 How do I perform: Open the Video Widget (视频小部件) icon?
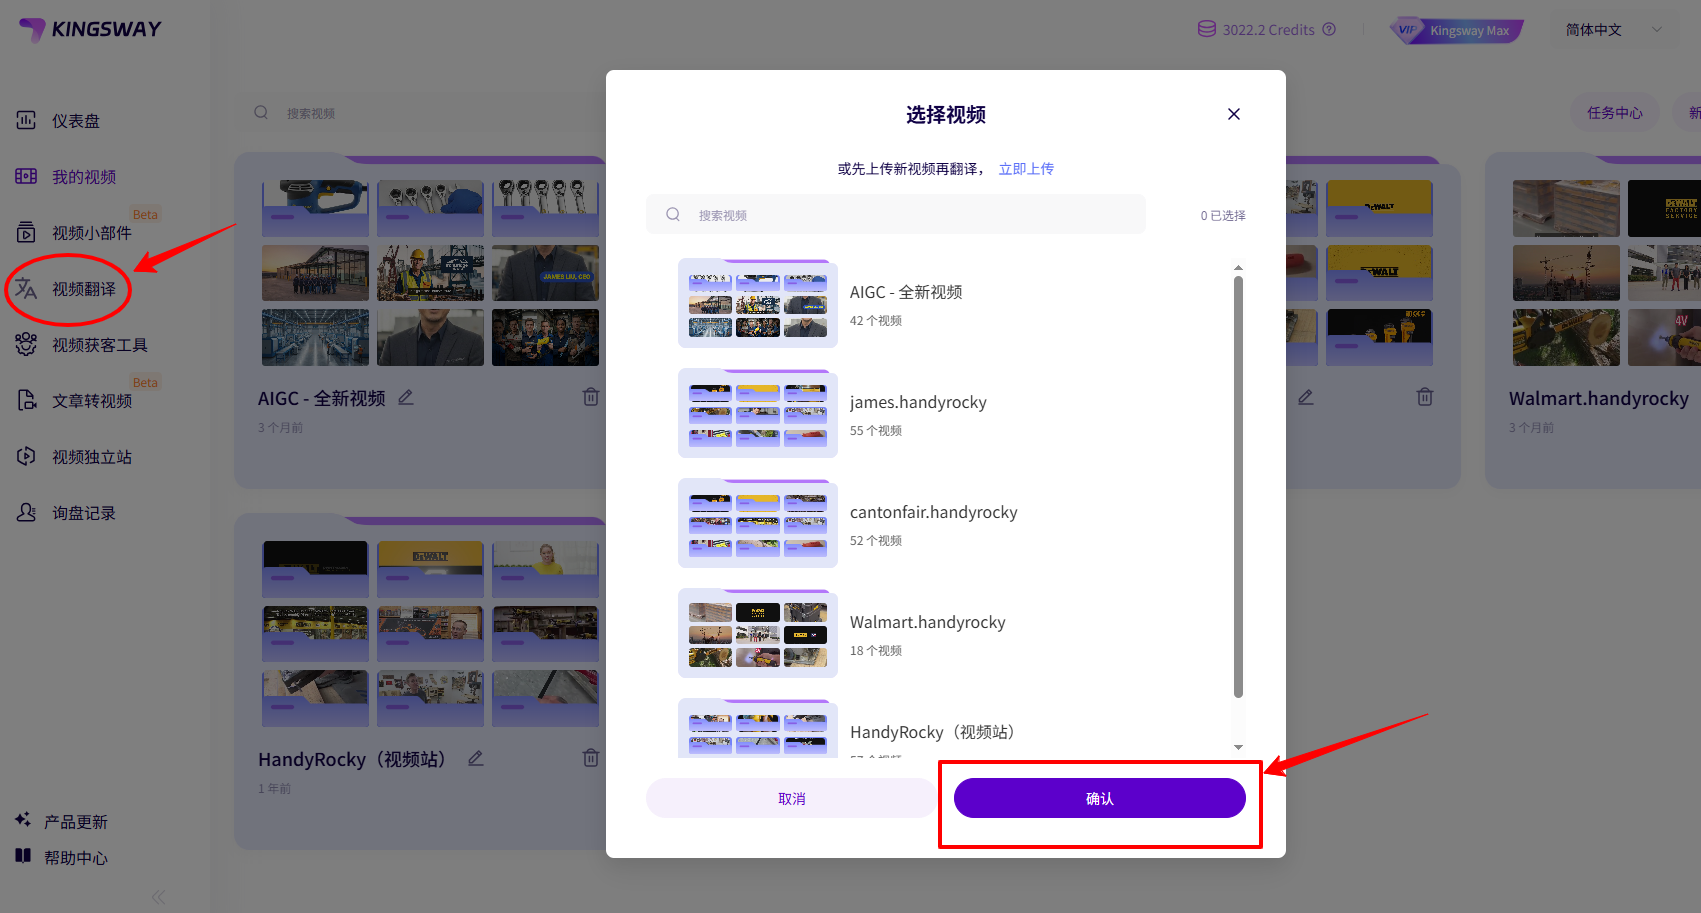pos(26,233)
